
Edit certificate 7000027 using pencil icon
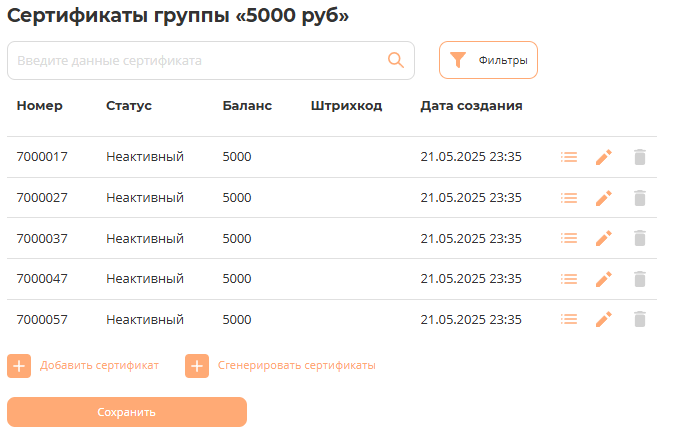(603, 198)
